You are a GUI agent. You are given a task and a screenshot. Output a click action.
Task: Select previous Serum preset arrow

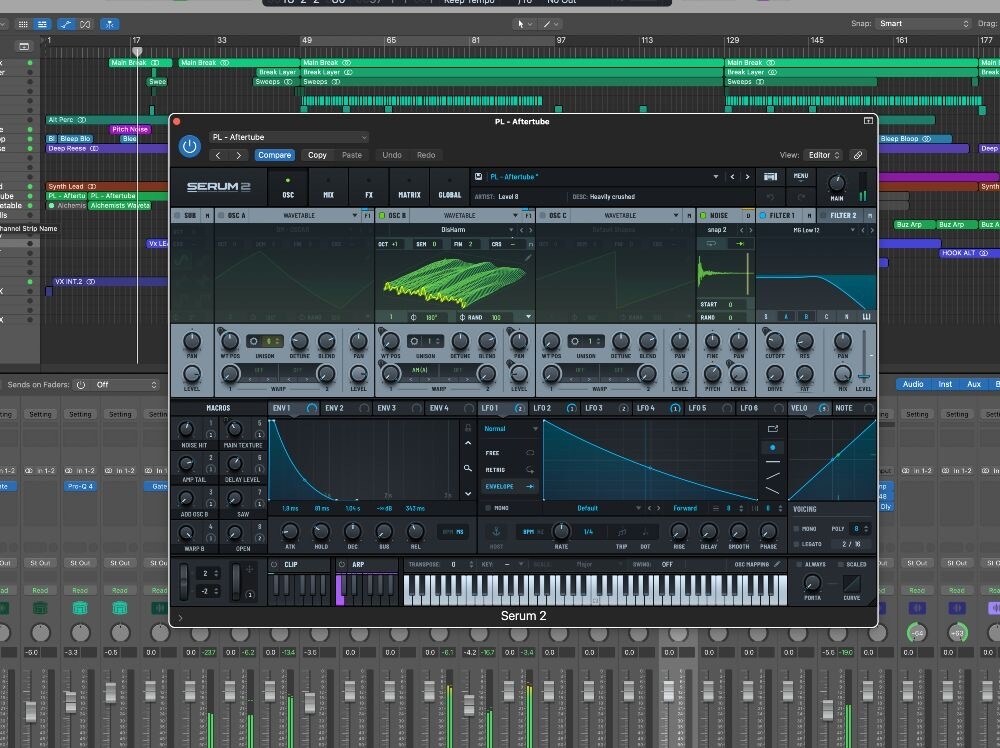click(732, 177)
